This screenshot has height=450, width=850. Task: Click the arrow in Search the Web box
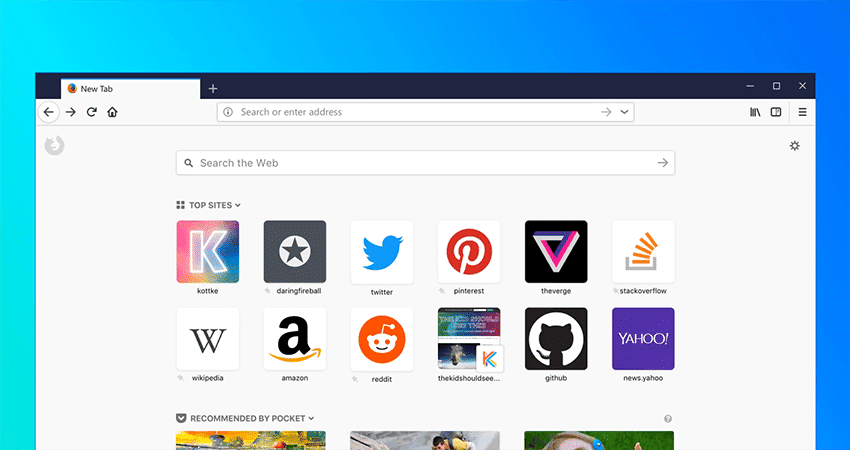click(662, 163)
